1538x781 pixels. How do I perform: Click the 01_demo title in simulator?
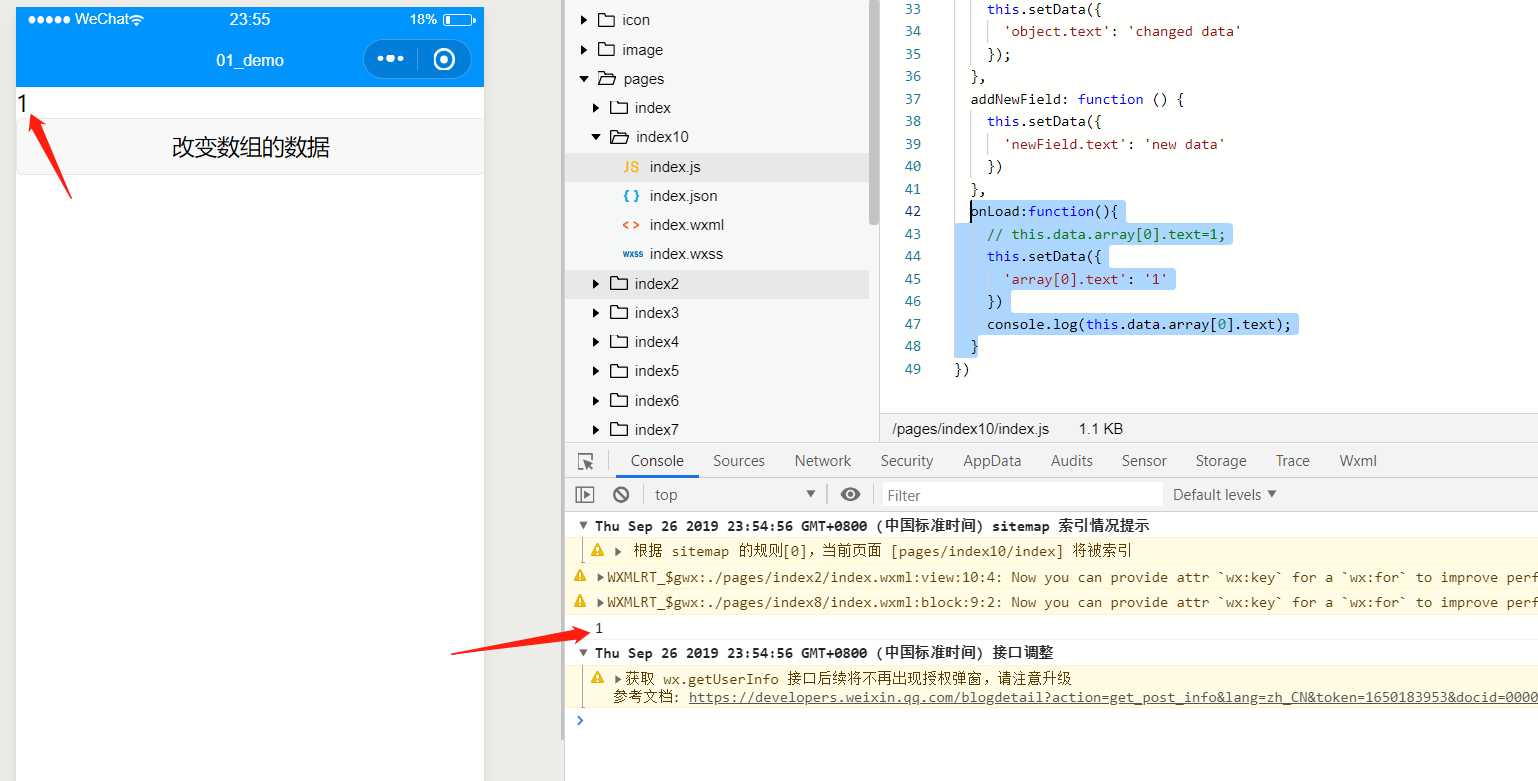tap(250, 60)
